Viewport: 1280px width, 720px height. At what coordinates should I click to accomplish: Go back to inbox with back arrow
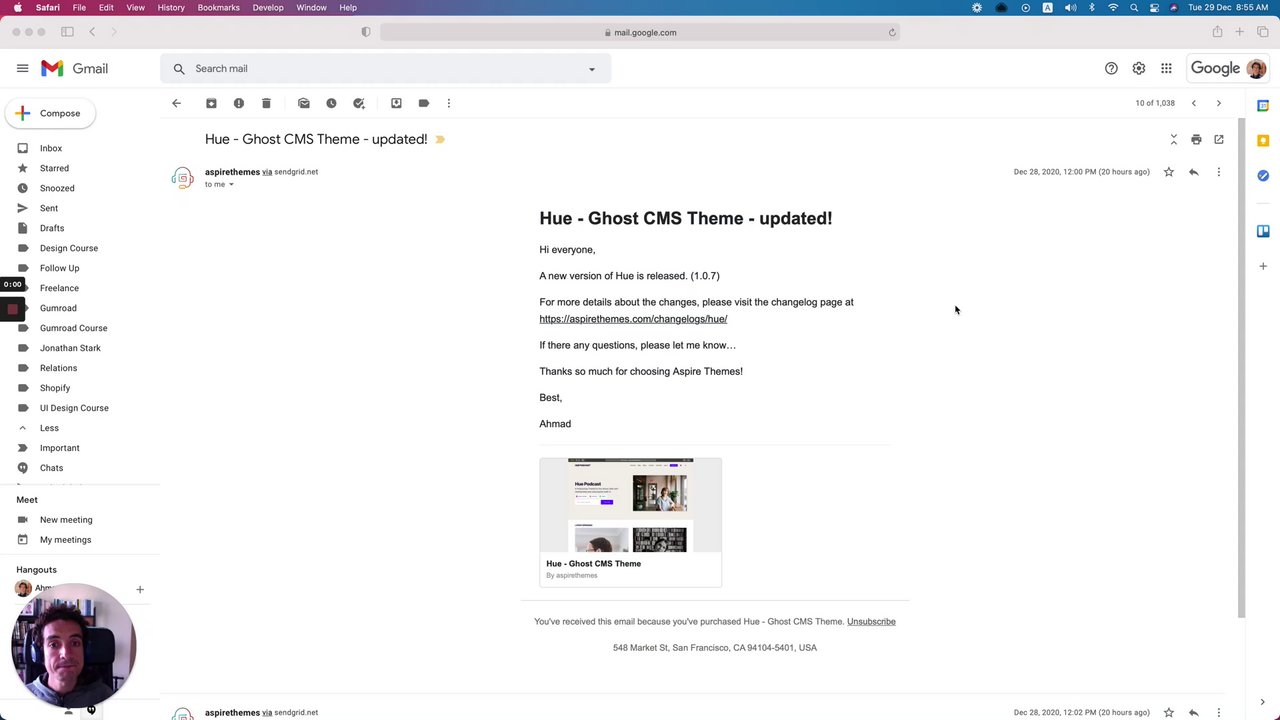[176, 103]
